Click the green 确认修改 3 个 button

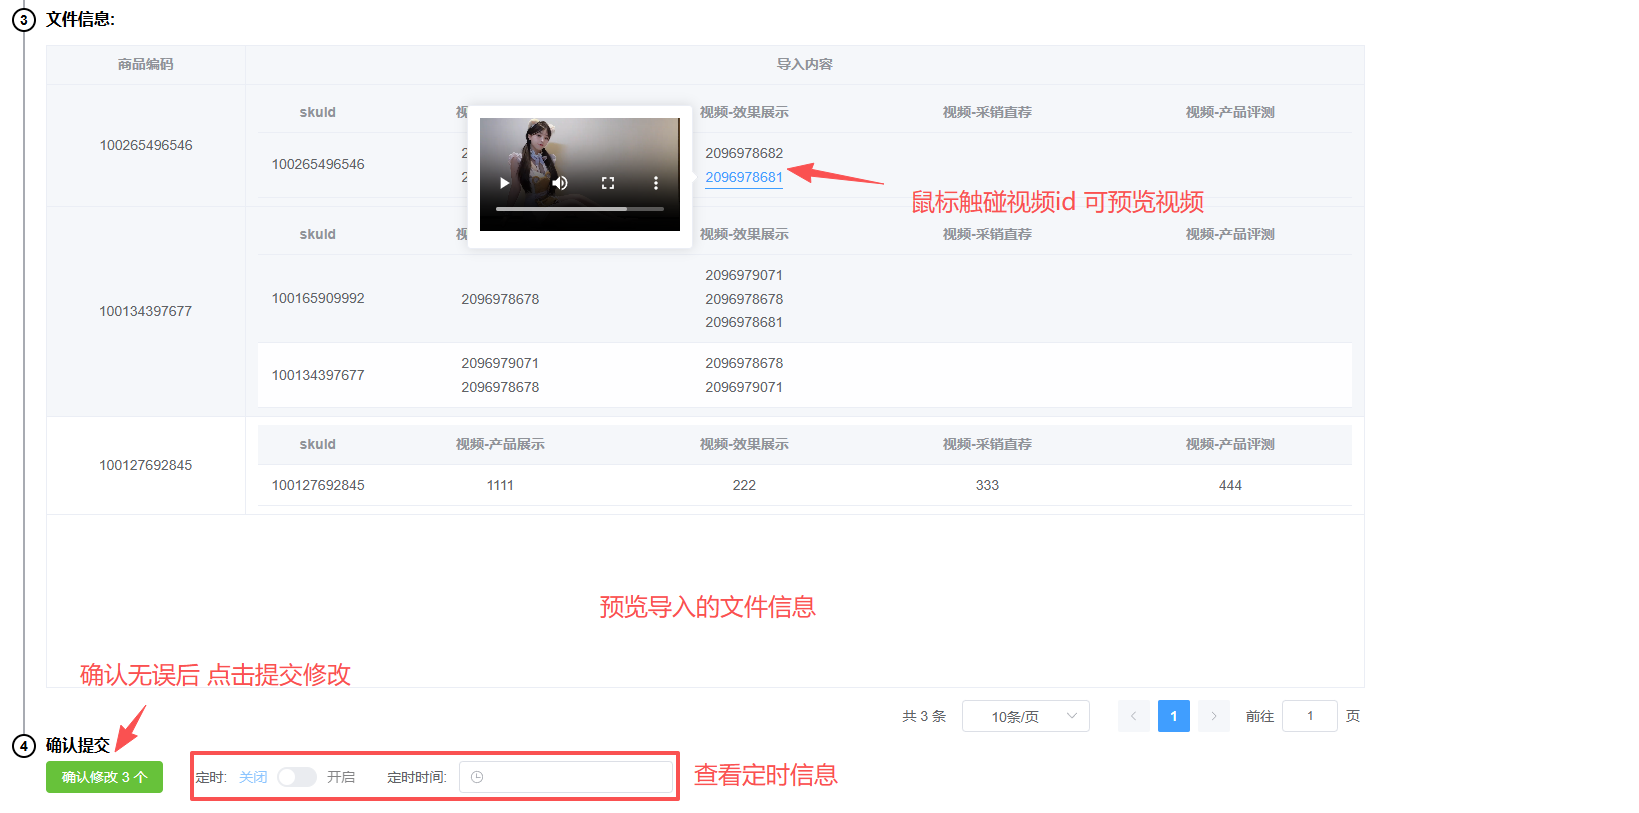point(104,777)
